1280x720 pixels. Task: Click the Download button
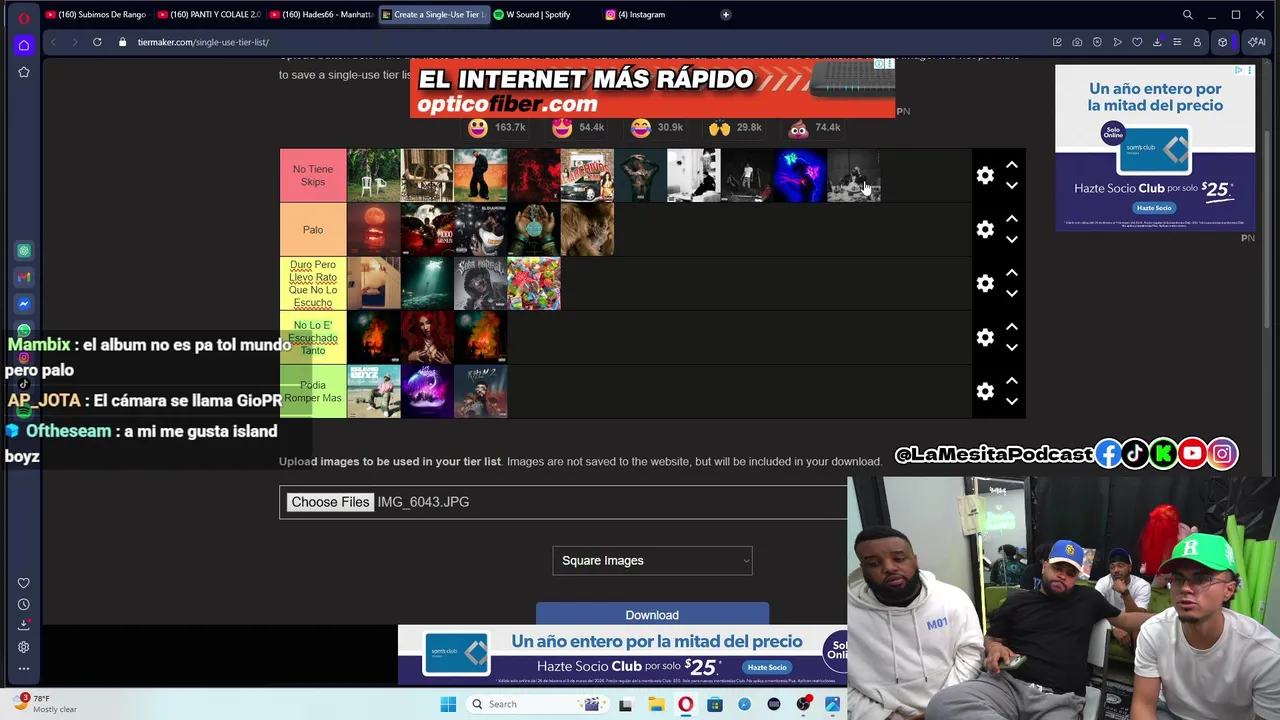(652, 614)
